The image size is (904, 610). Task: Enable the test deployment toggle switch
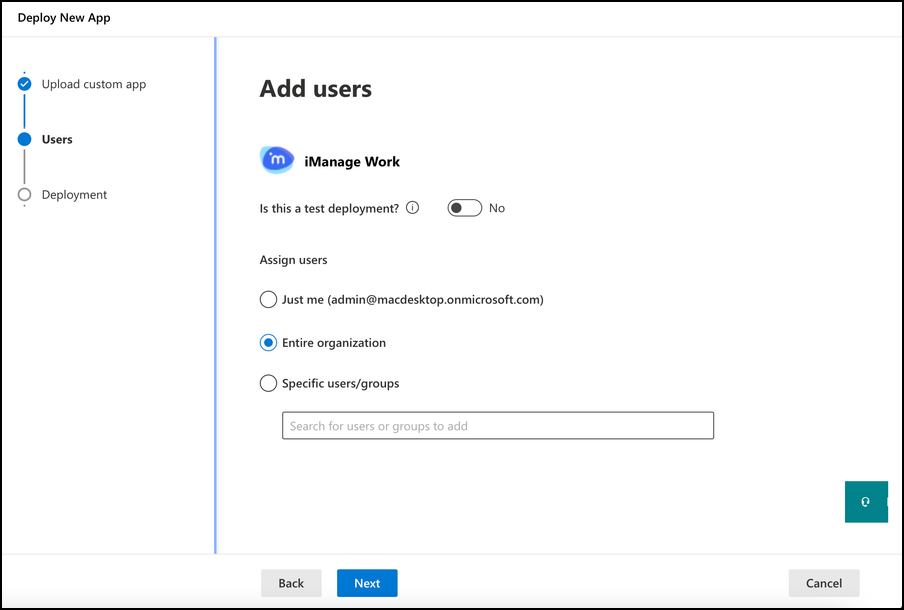point(464,208)
